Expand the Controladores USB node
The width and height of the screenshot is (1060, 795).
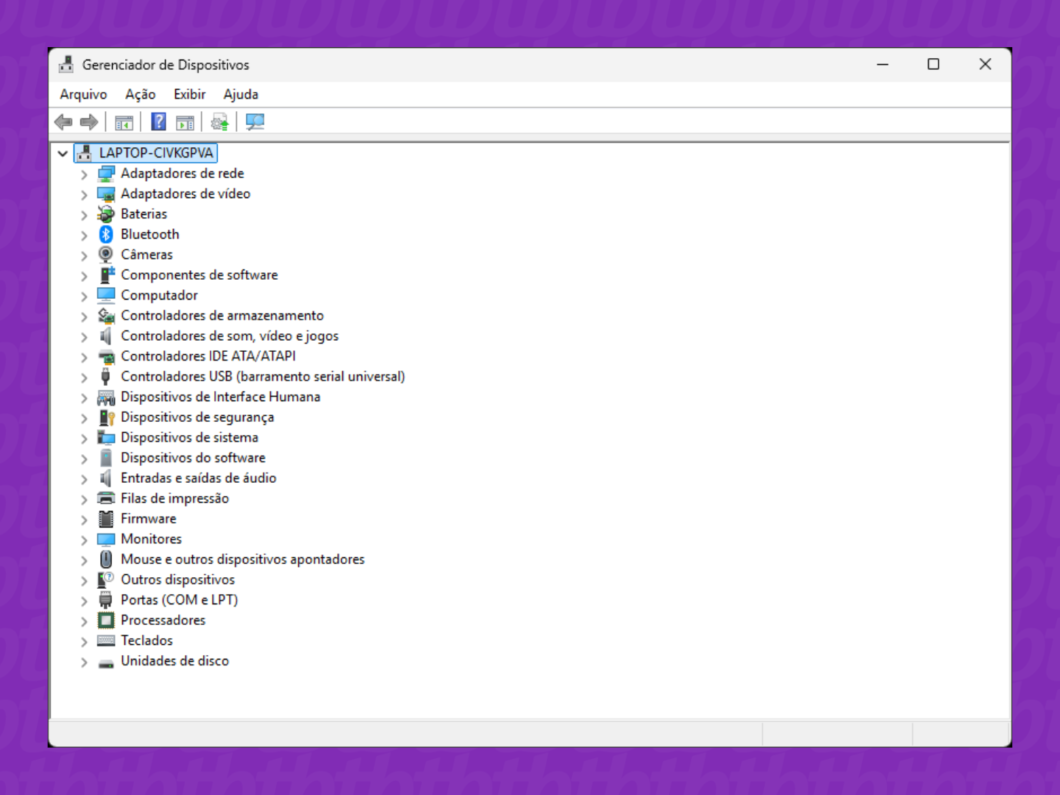pyautogui.click(x=84, y=376)
